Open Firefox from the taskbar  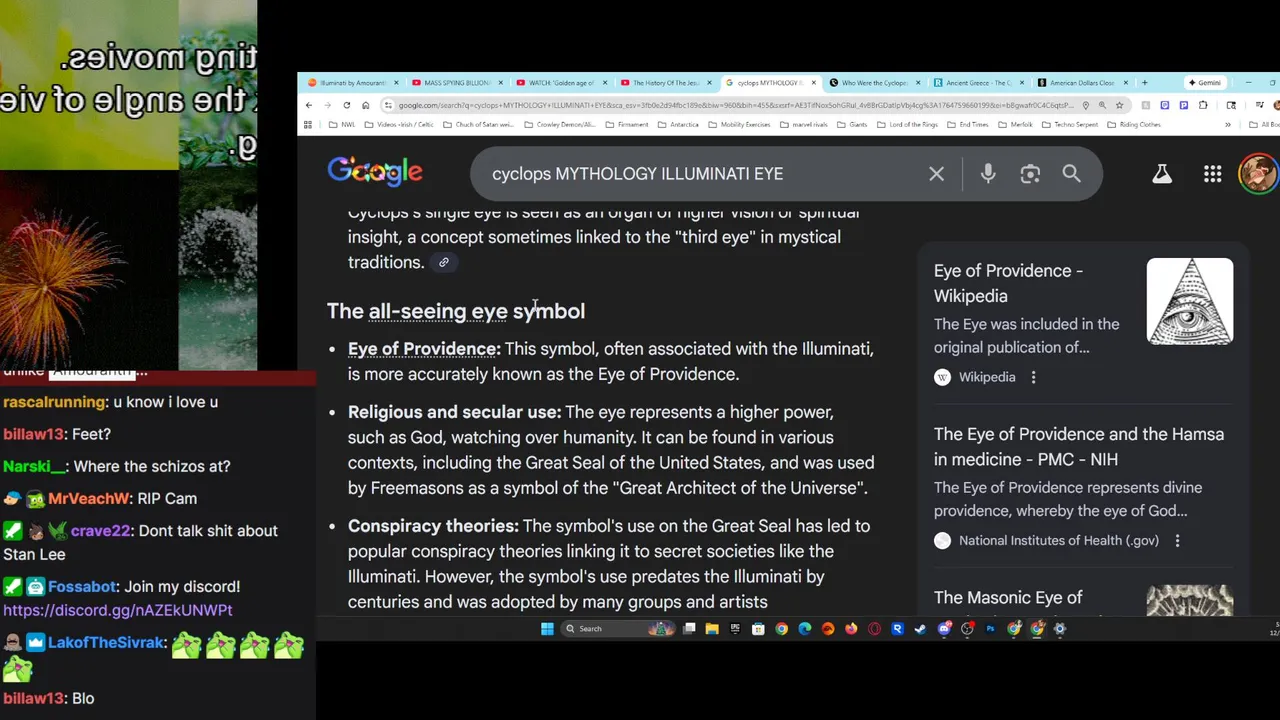(x=851, y=629)
